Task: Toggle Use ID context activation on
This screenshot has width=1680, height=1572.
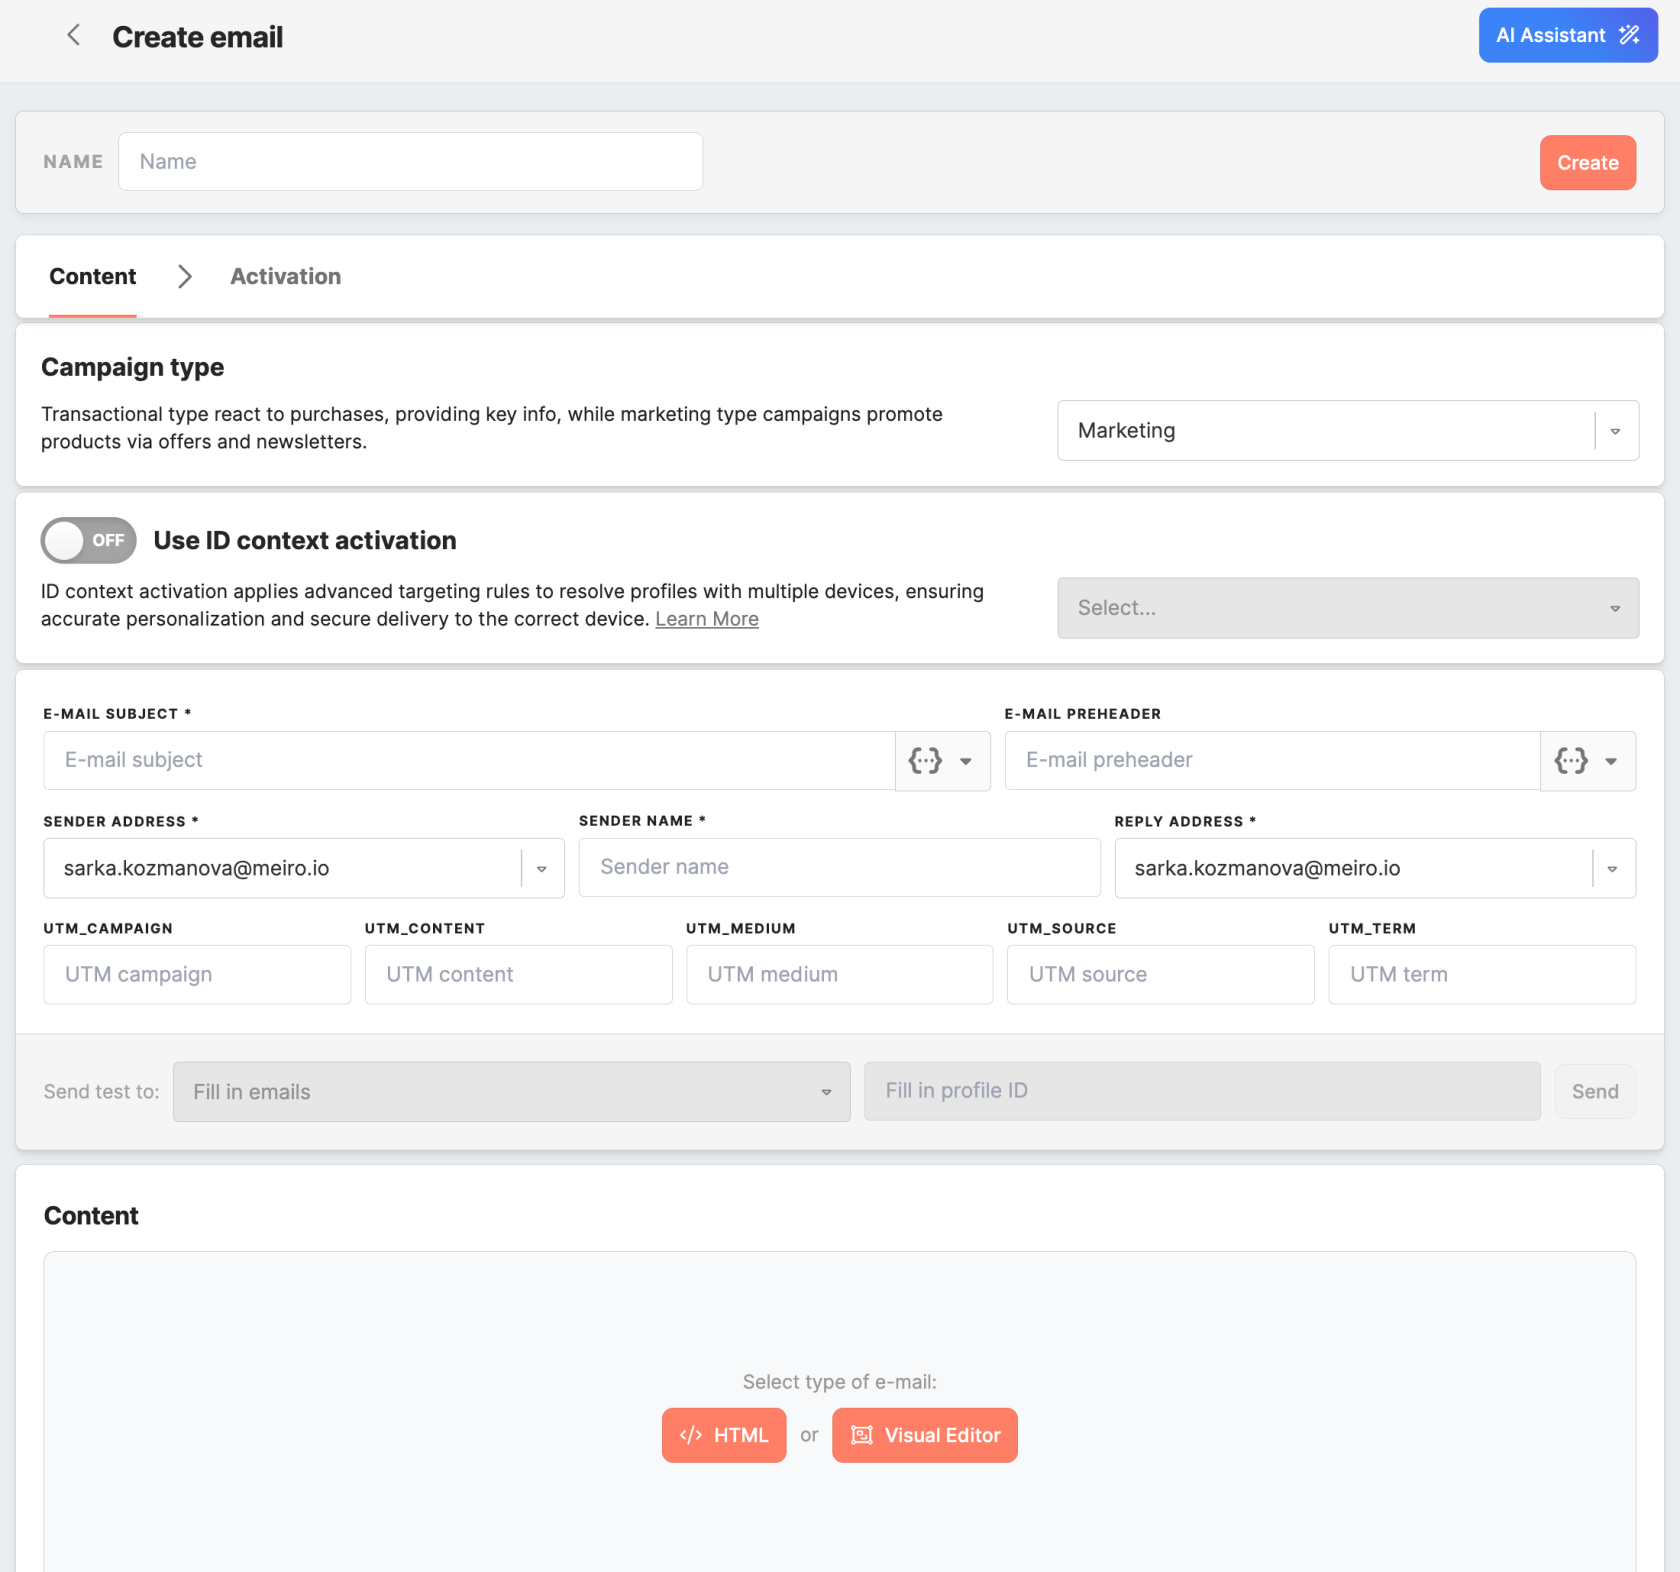Action: 89,541
